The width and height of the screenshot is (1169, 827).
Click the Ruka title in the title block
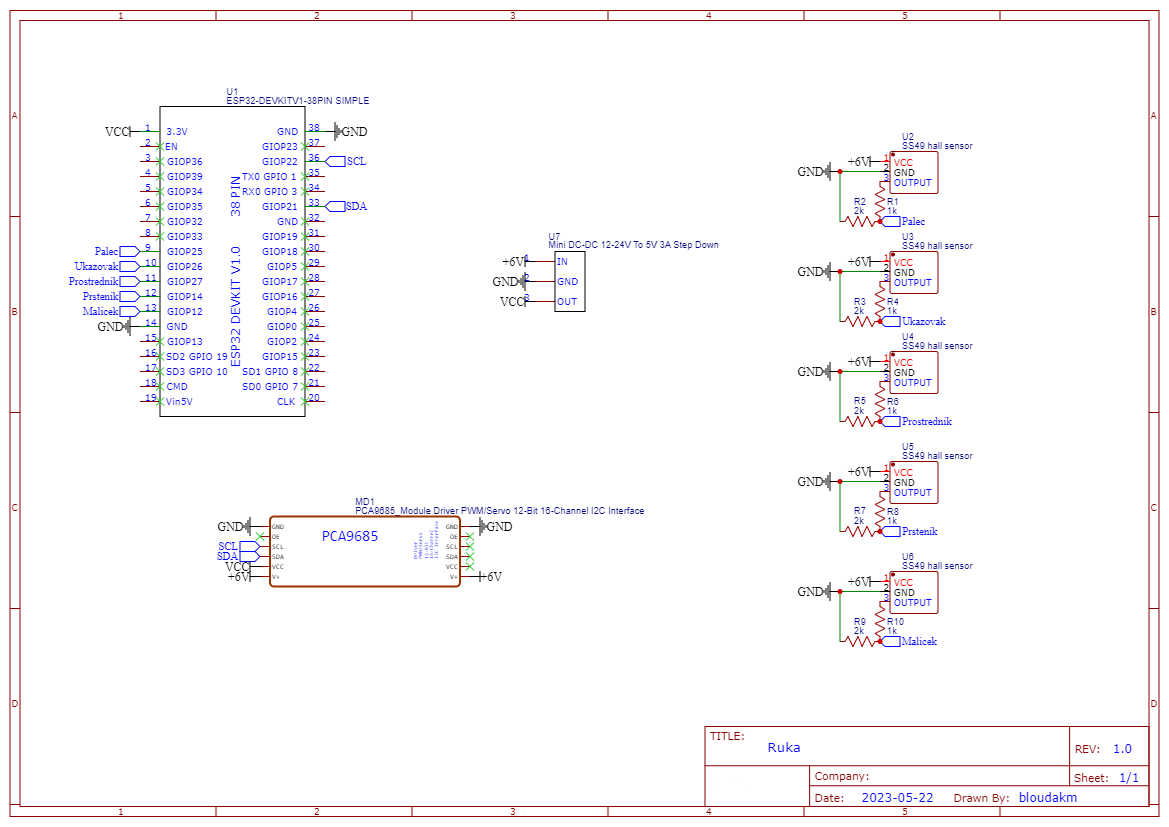(x=783, y=746)
